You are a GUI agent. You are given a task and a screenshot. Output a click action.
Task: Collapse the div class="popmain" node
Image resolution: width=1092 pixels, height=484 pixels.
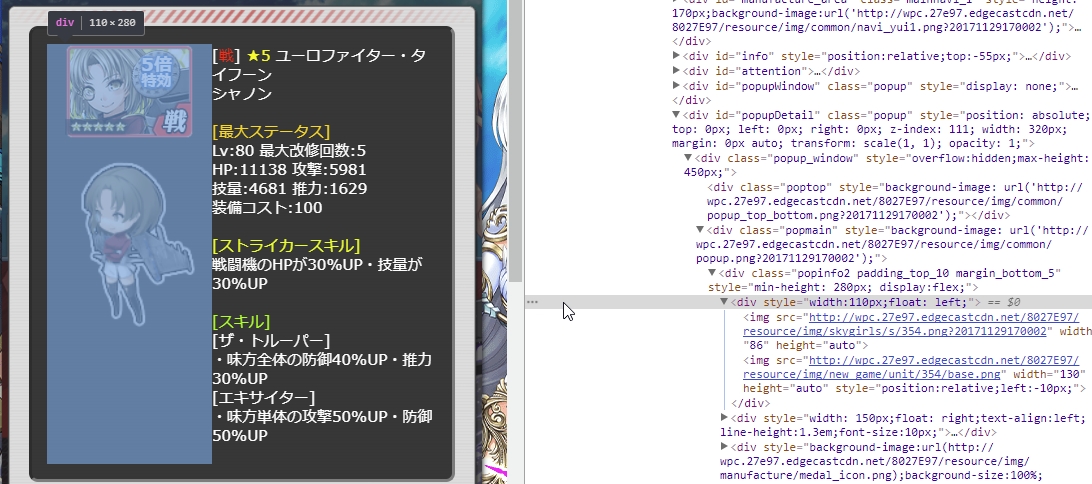pos(700,231)
